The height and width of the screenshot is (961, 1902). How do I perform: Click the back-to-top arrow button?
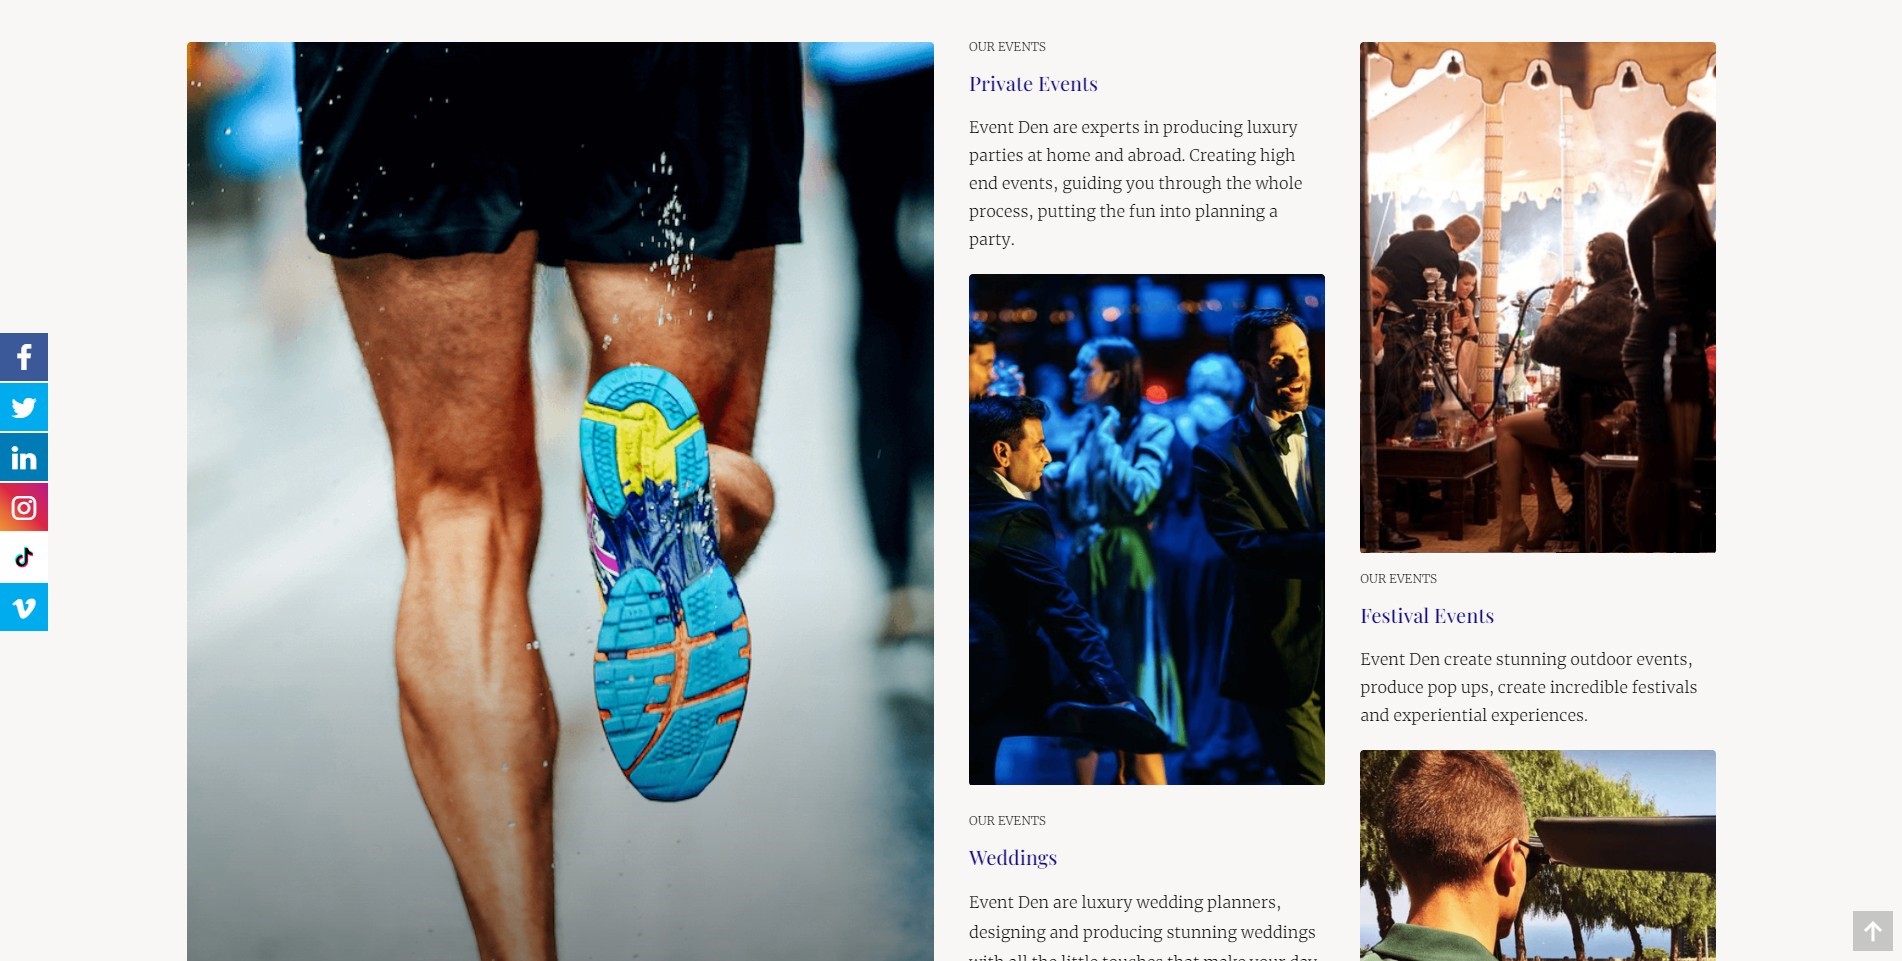click(x=1872, y=931)
